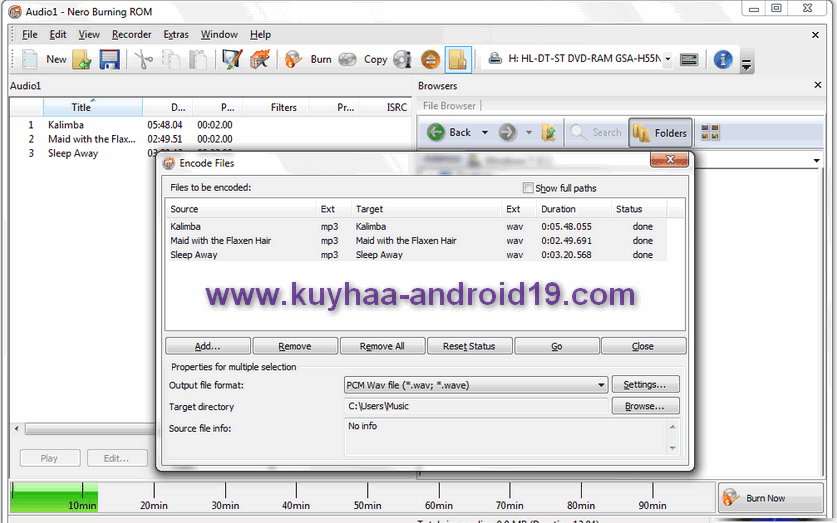This screenshot has width=837, height=523.
Task: Click the Title column header in Audio1
Action: click(x=92, y=107)
